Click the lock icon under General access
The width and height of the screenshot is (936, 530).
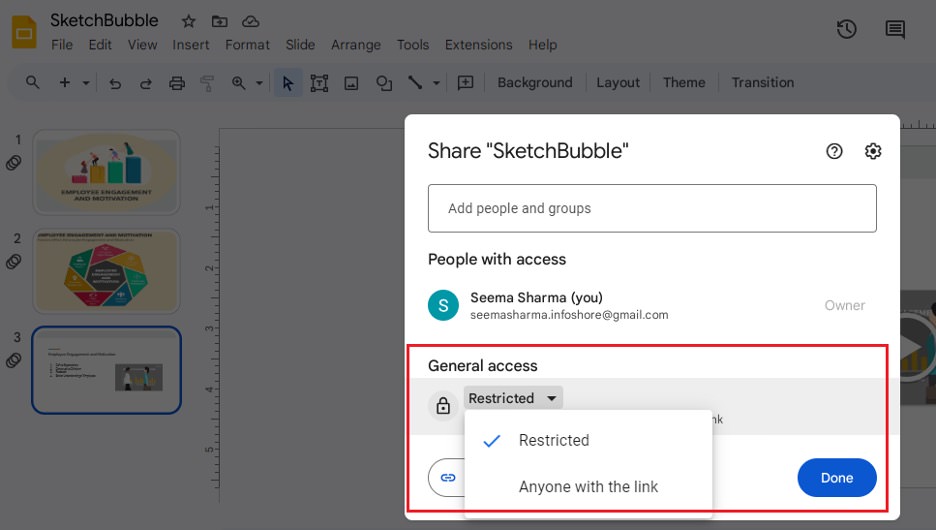pyautogui.click(x=443, y=406)
